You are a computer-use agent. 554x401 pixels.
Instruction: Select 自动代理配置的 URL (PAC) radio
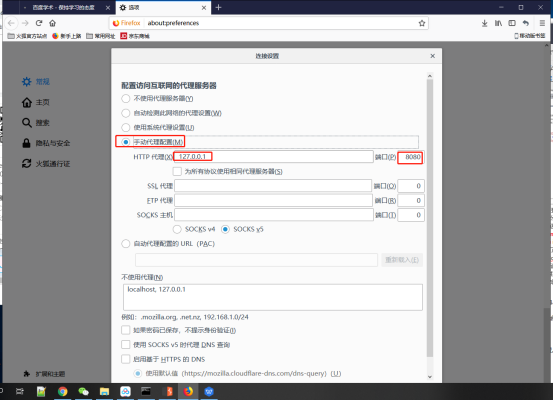point(126,244)
